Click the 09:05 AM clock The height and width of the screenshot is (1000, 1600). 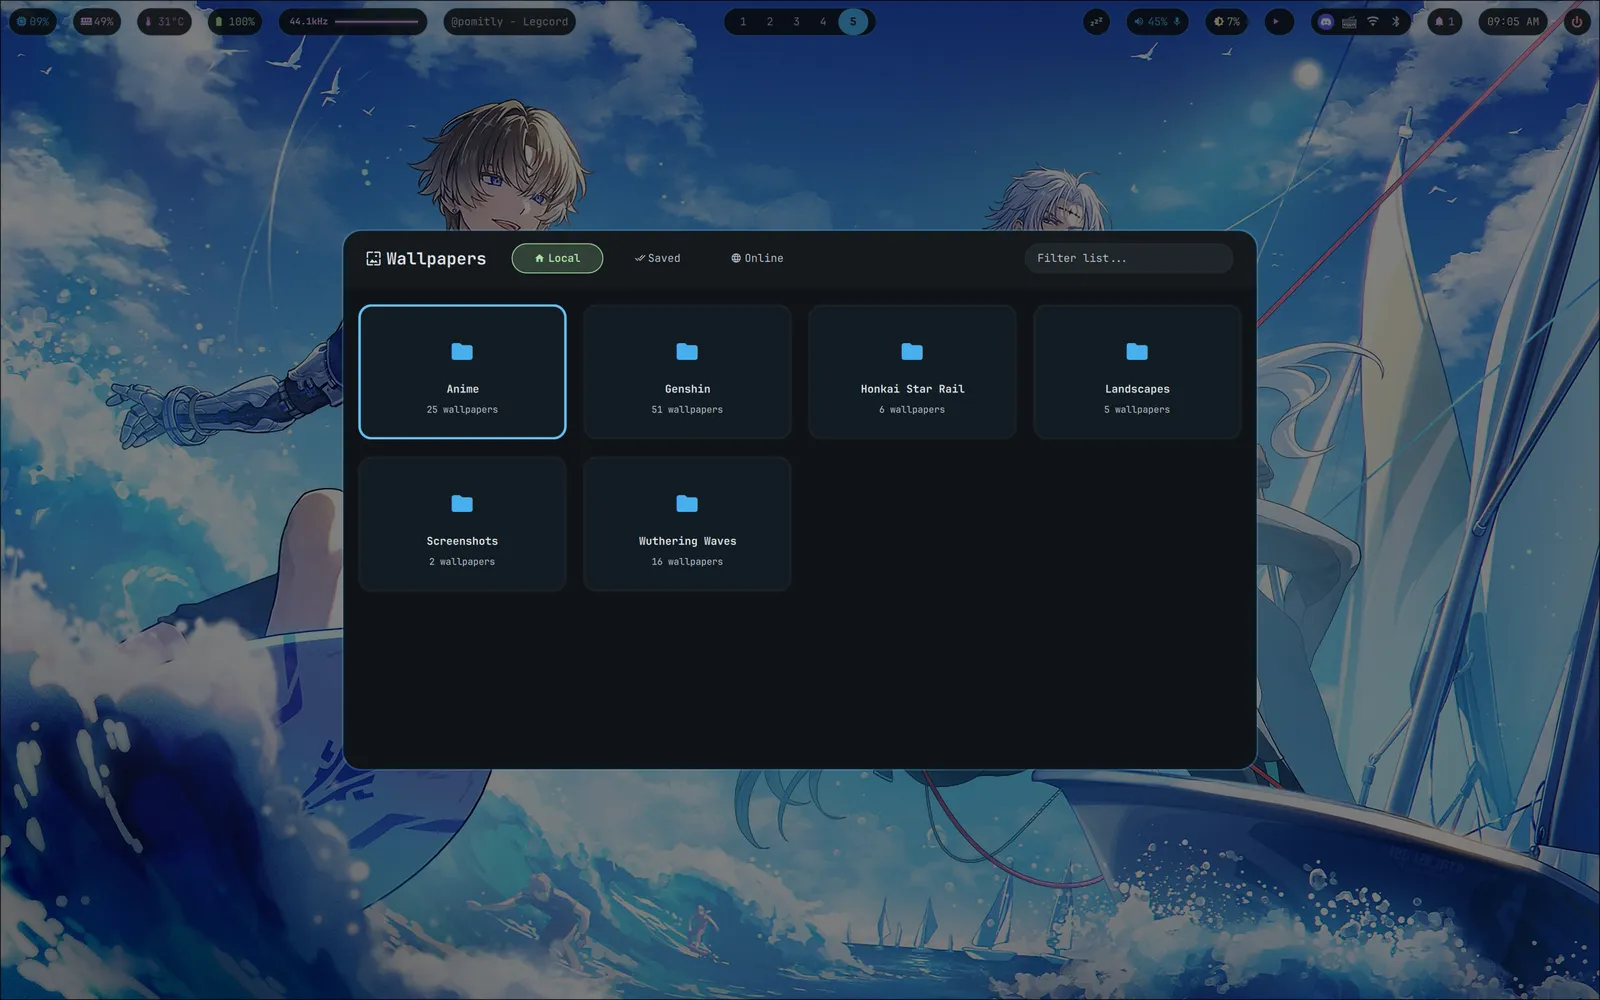click(x=1513, y=21)
